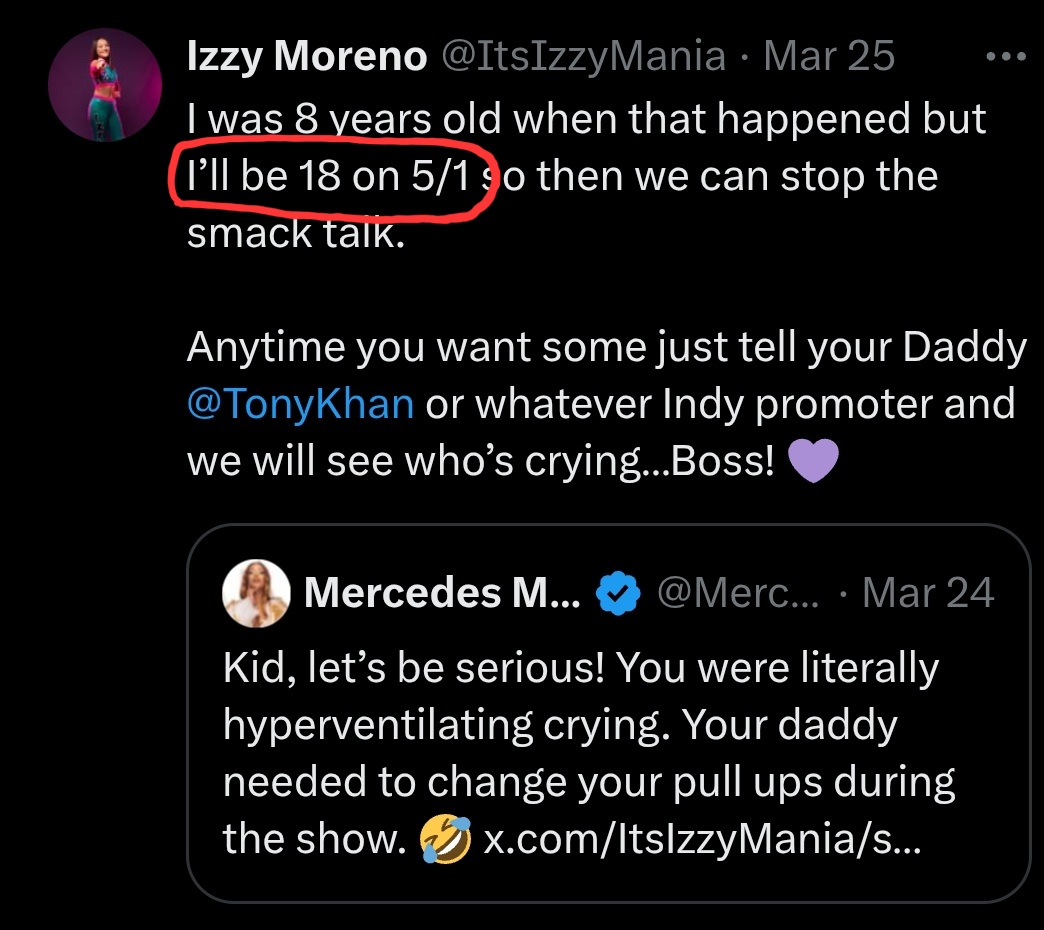Open the x.com/ItsIzzyMania/s... link
Viewport: 1044px width, 930px height.
coord(701,840)
